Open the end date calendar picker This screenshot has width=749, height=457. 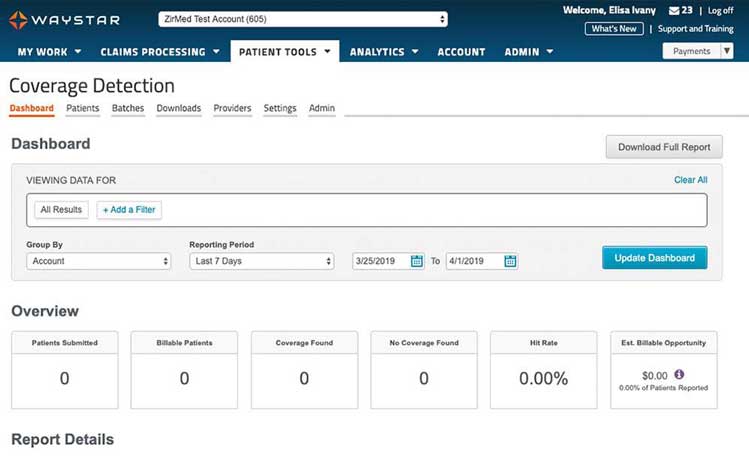point(510,261)
